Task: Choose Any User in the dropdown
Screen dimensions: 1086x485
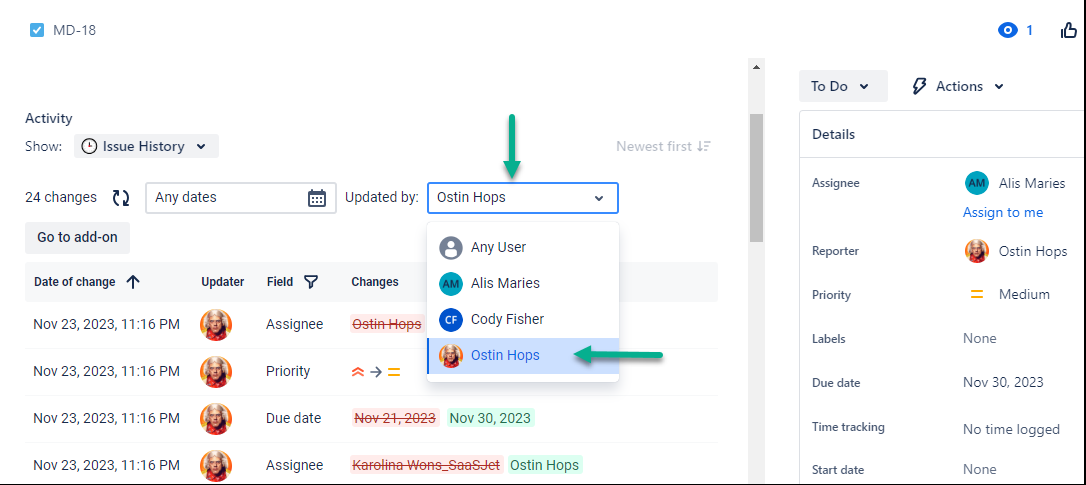Action: [x=497, y=247]
